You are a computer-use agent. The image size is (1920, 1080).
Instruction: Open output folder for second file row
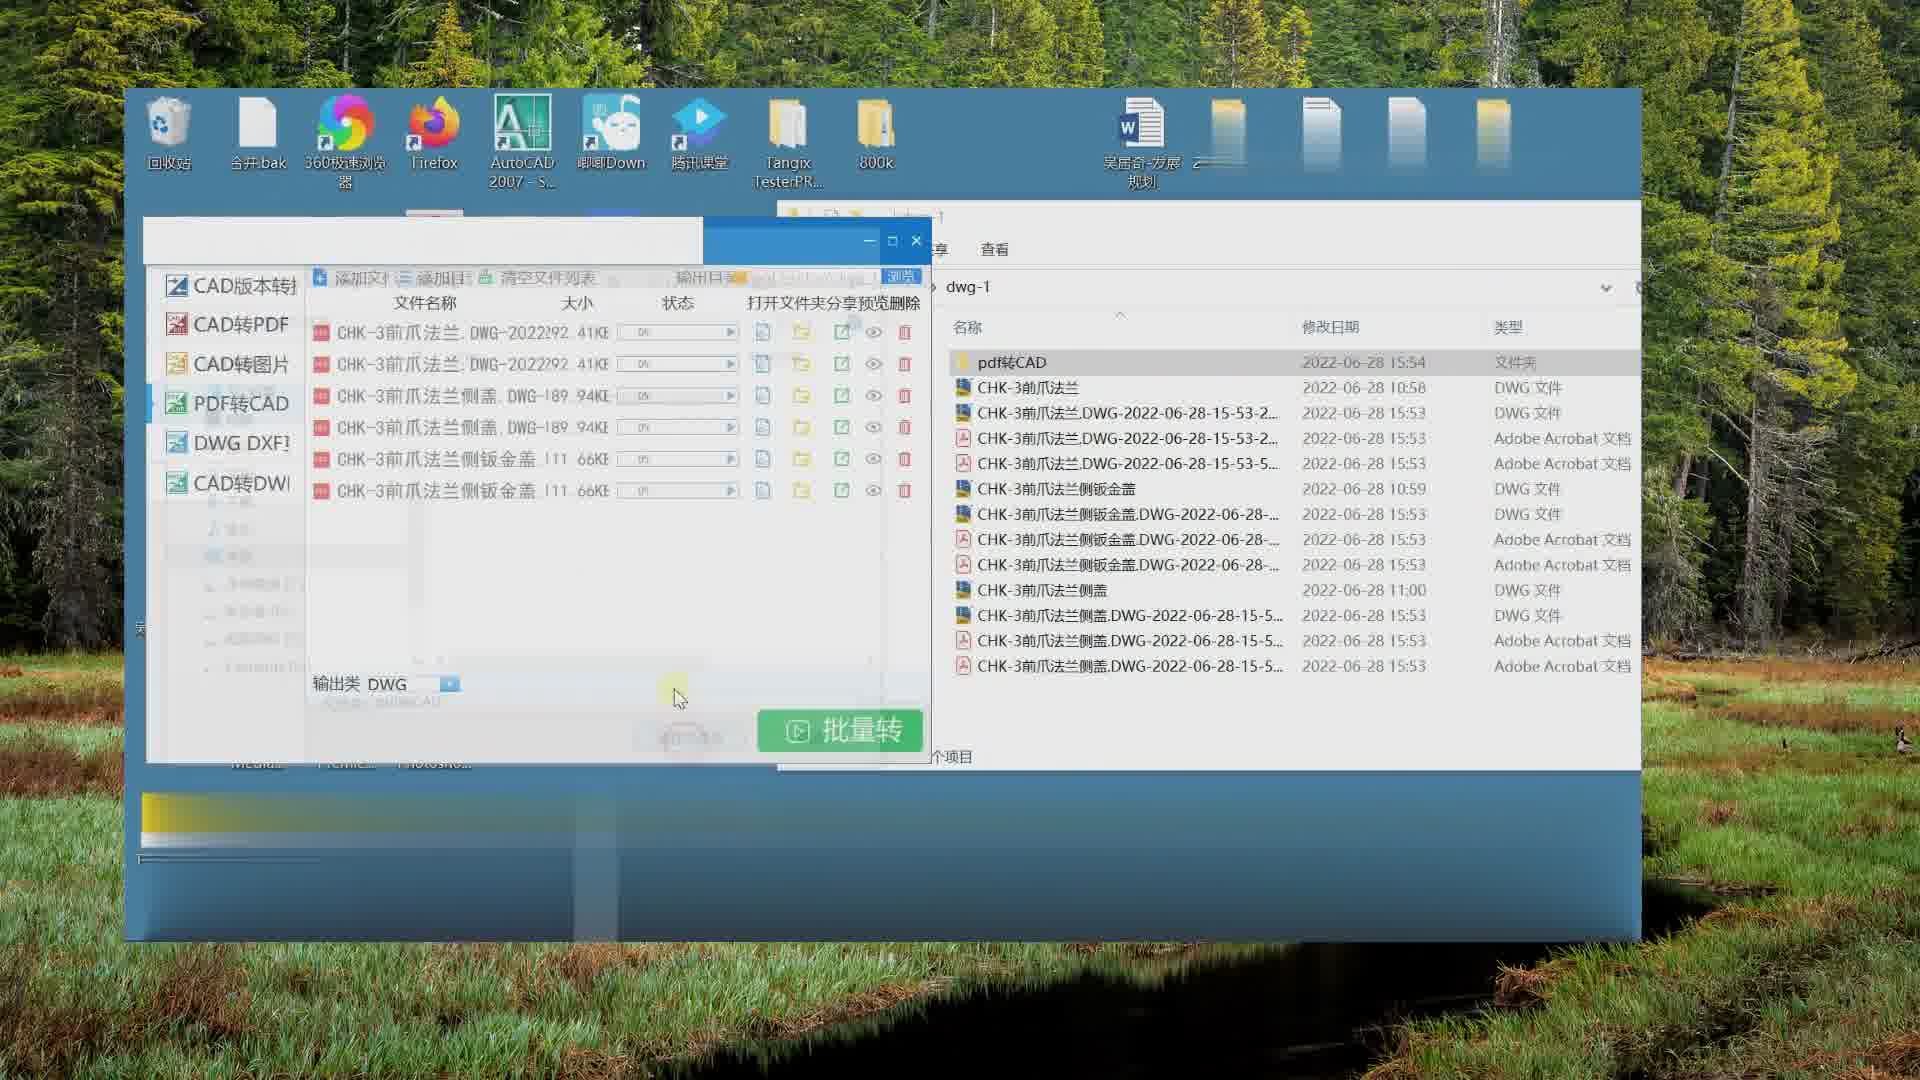pyautogui.click(x=801, y=364)
